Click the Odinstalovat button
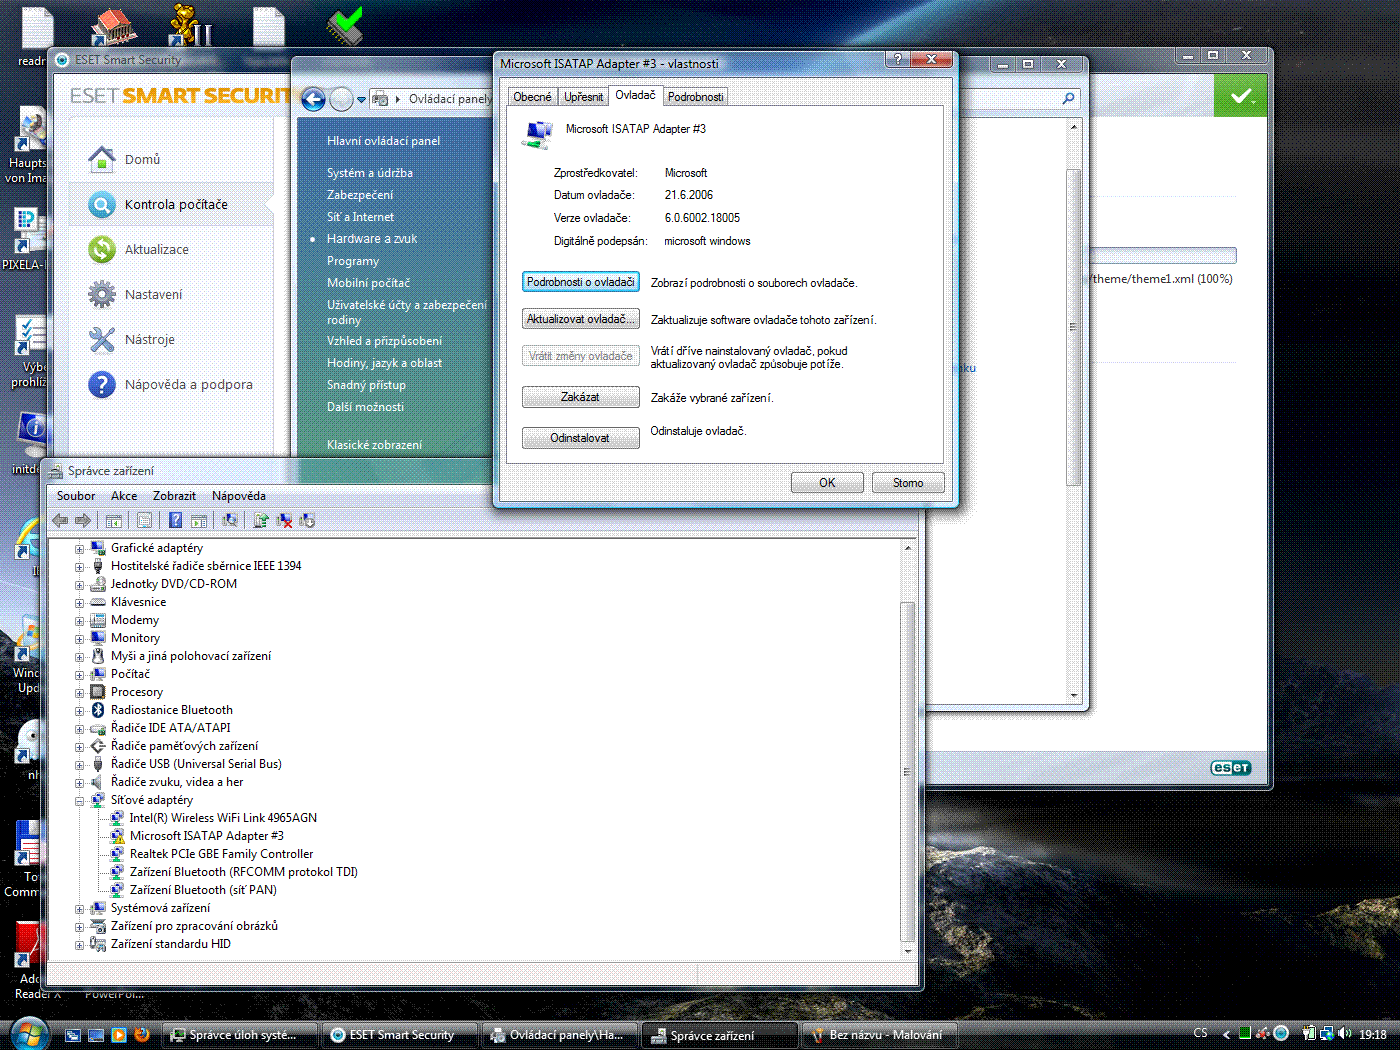The width and height of the screenshot is (1400, 1050). (x=580, y=438)
